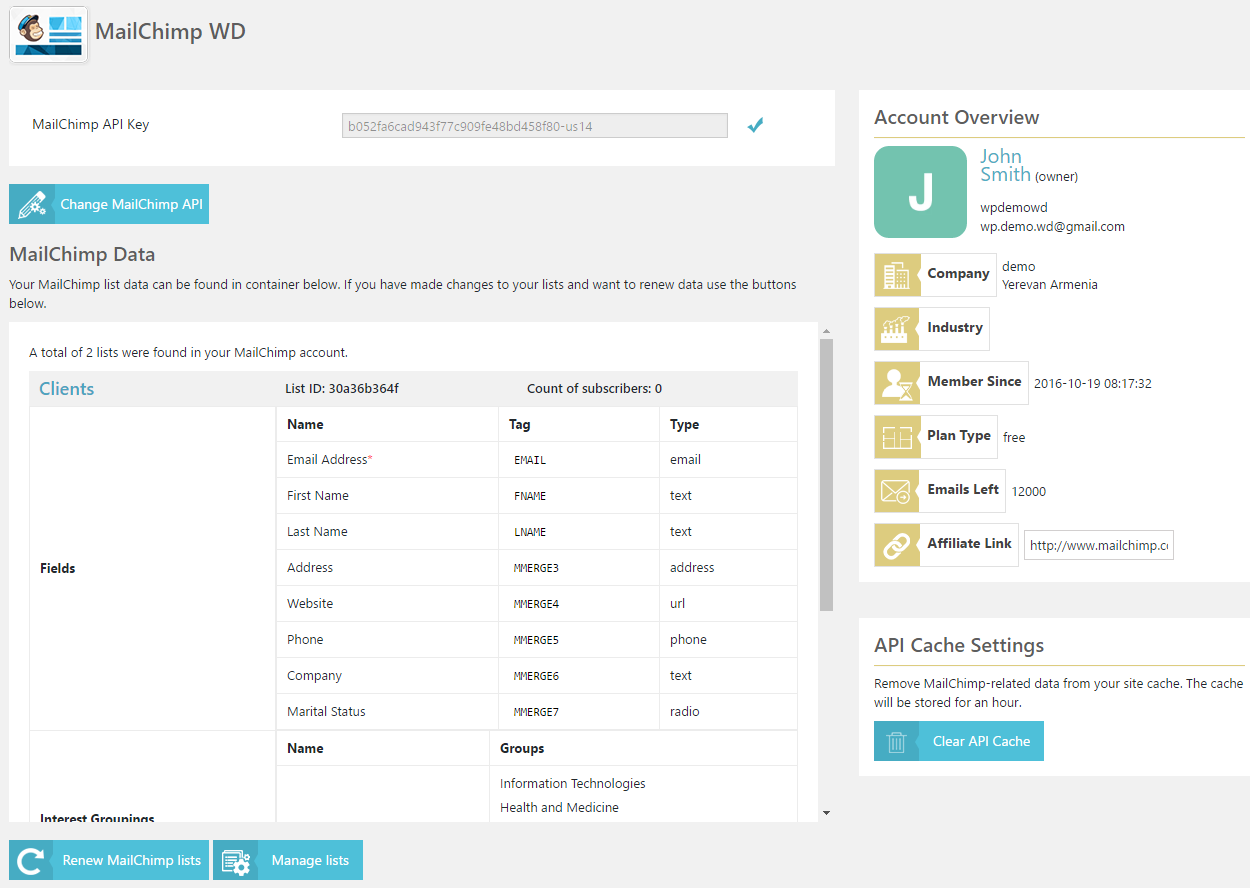Click Count of subscribers: 0 text

594,389
